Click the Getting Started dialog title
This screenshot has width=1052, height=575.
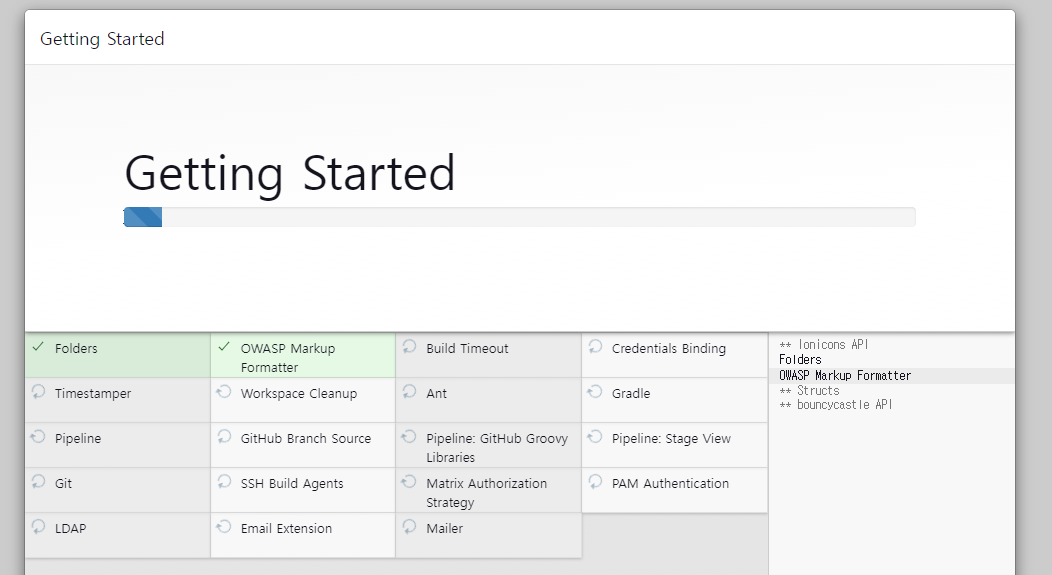102,39
